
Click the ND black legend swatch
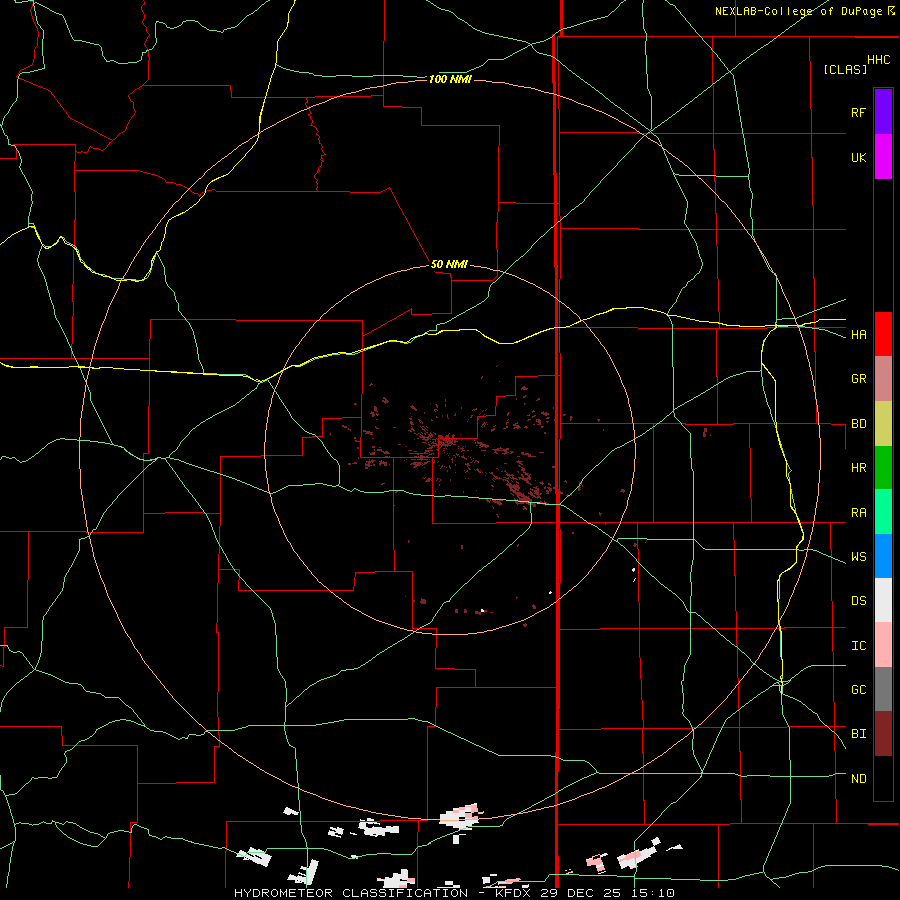(883, 778)
